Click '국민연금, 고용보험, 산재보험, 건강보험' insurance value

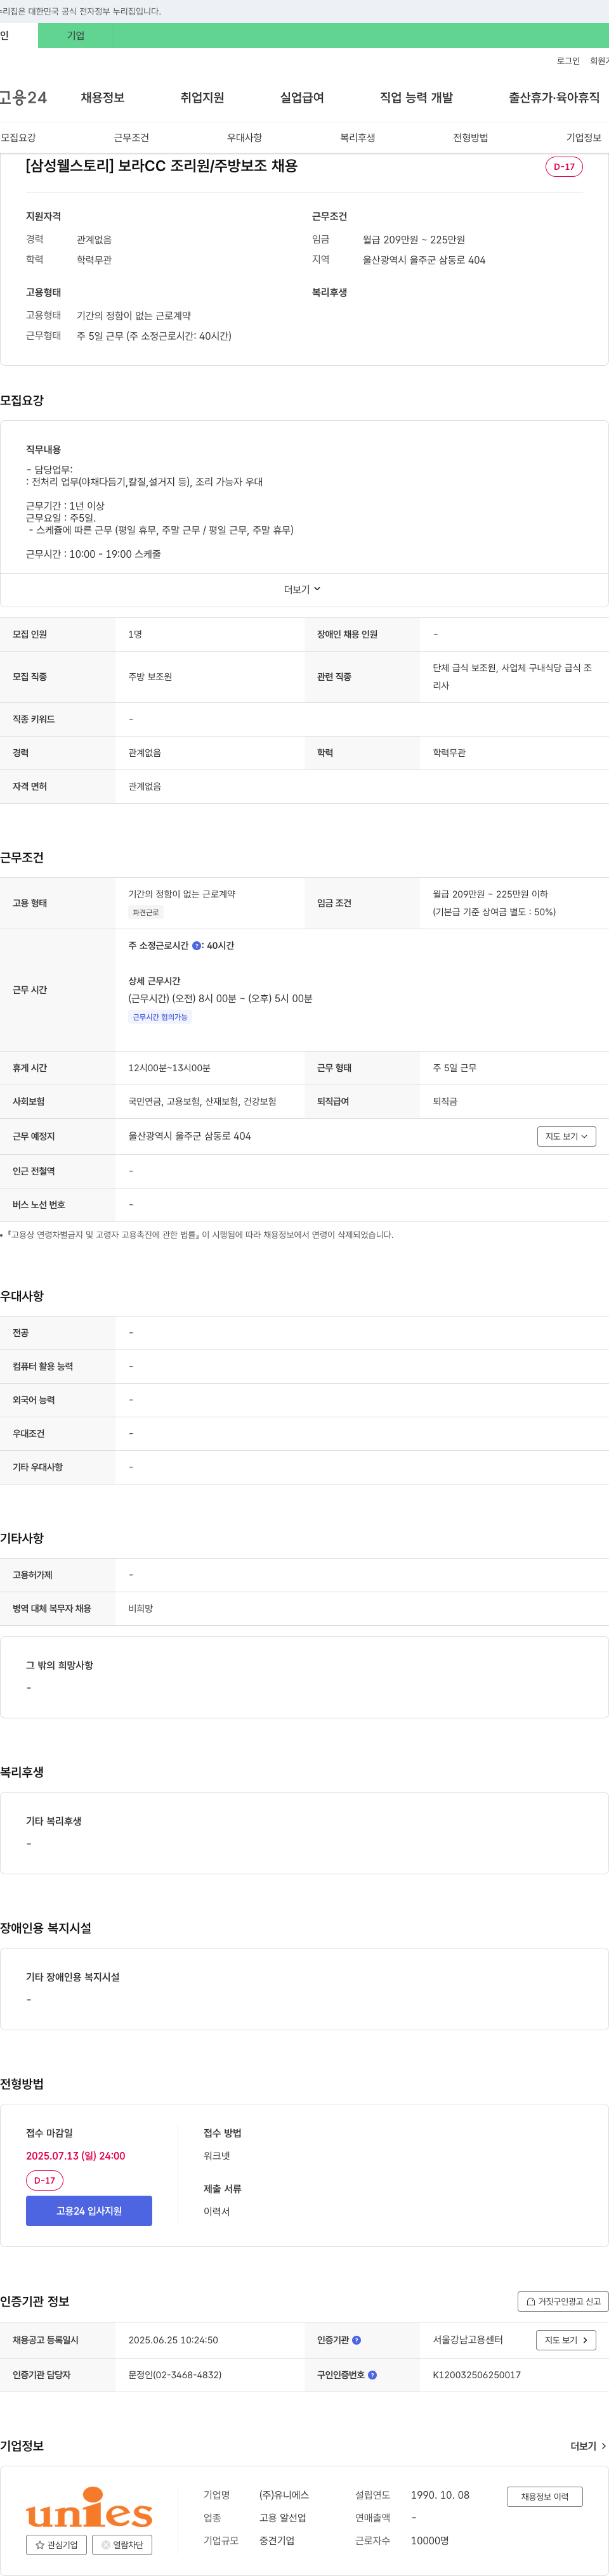coord(202,1101)
